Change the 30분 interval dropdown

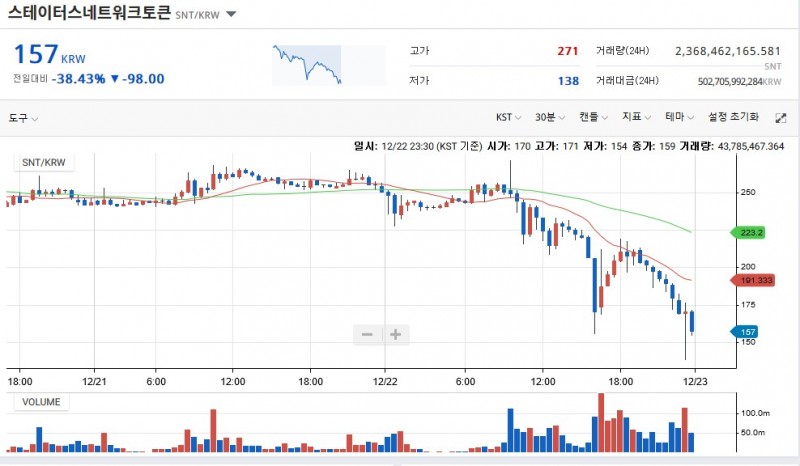click(x=550, y=117)
